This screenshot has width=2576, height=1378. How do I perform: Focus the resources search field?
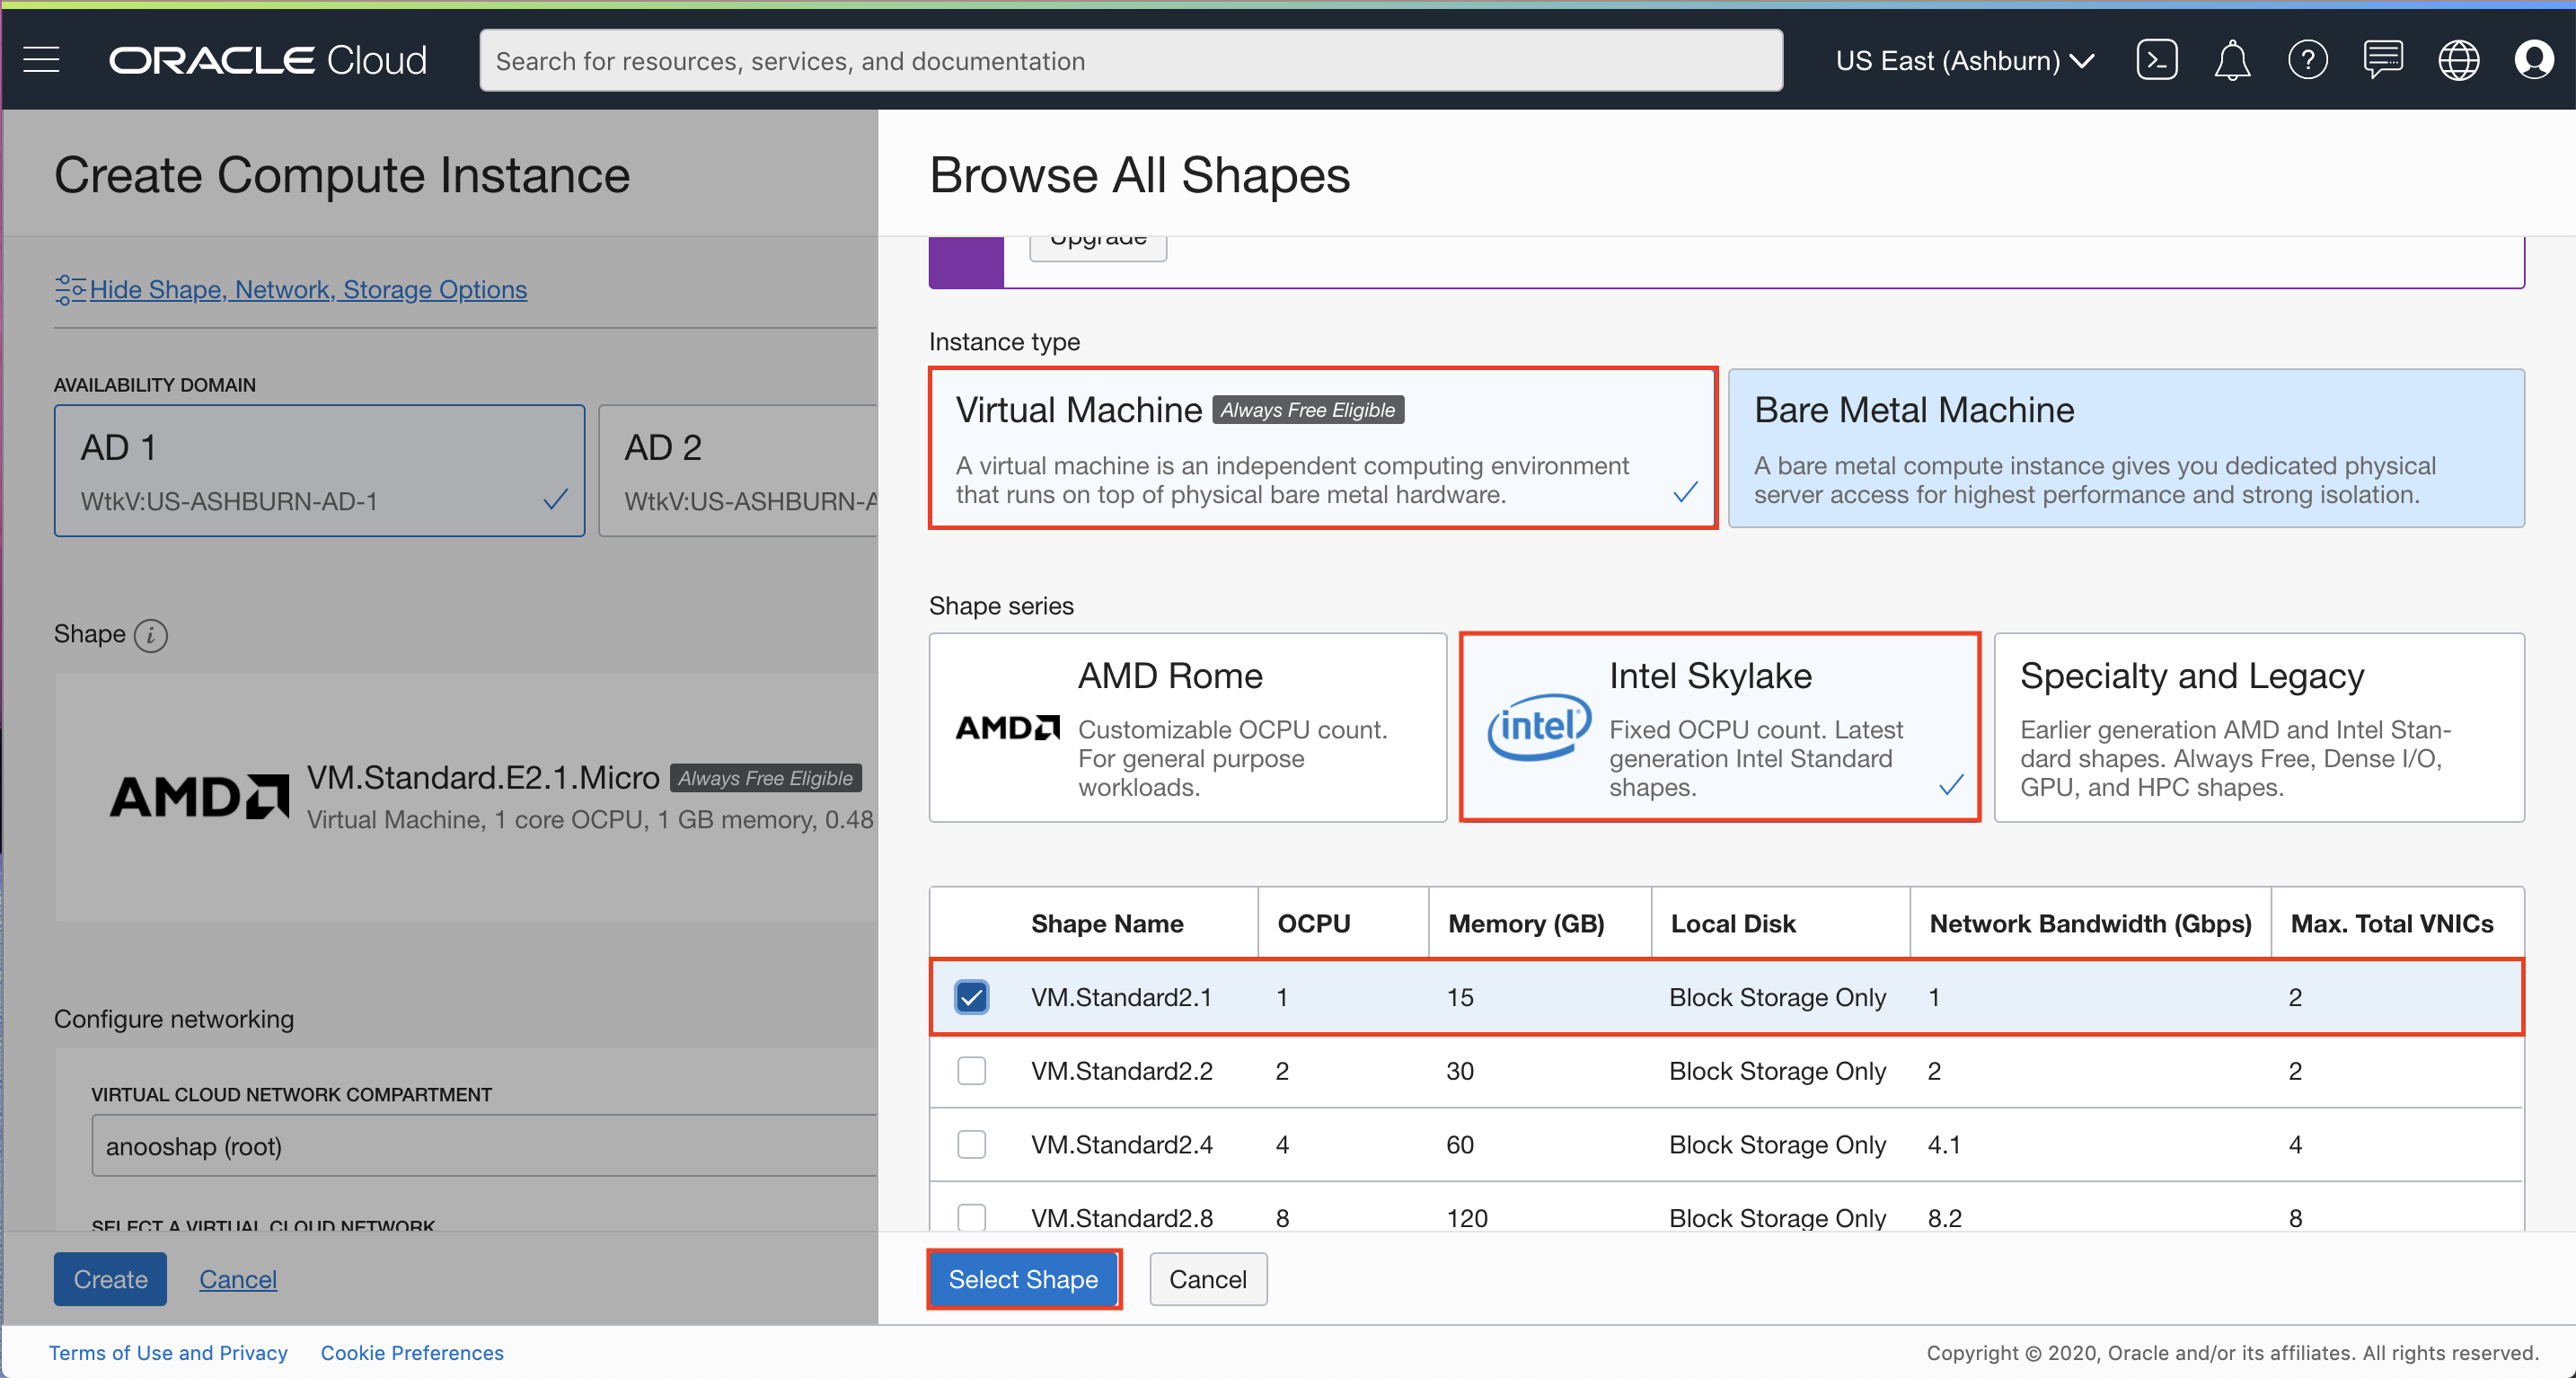[1130, 60]
